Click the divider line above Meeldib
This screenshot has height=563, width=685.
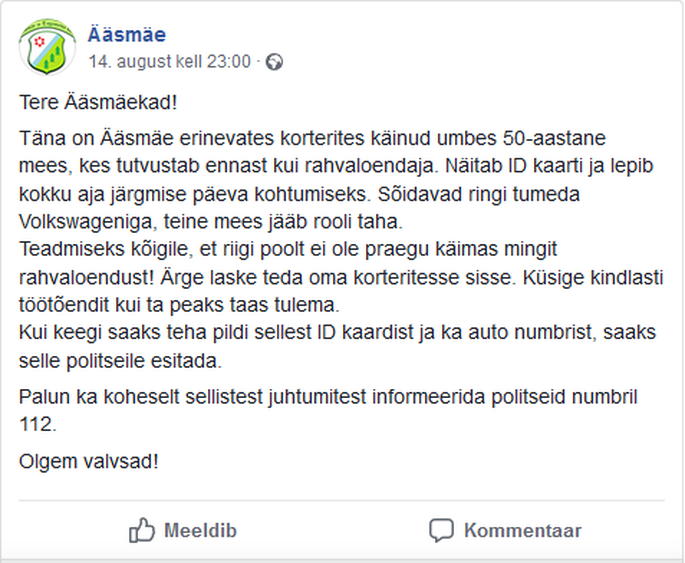(342, 500)
